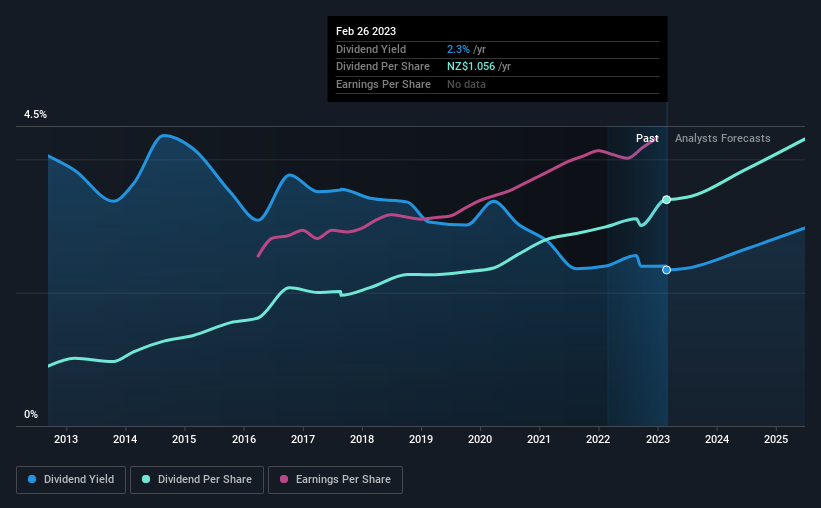Click the 2022 x-axis label
Image resolution: width=821 pixels, height=508 pixels.
click(598, 439)
